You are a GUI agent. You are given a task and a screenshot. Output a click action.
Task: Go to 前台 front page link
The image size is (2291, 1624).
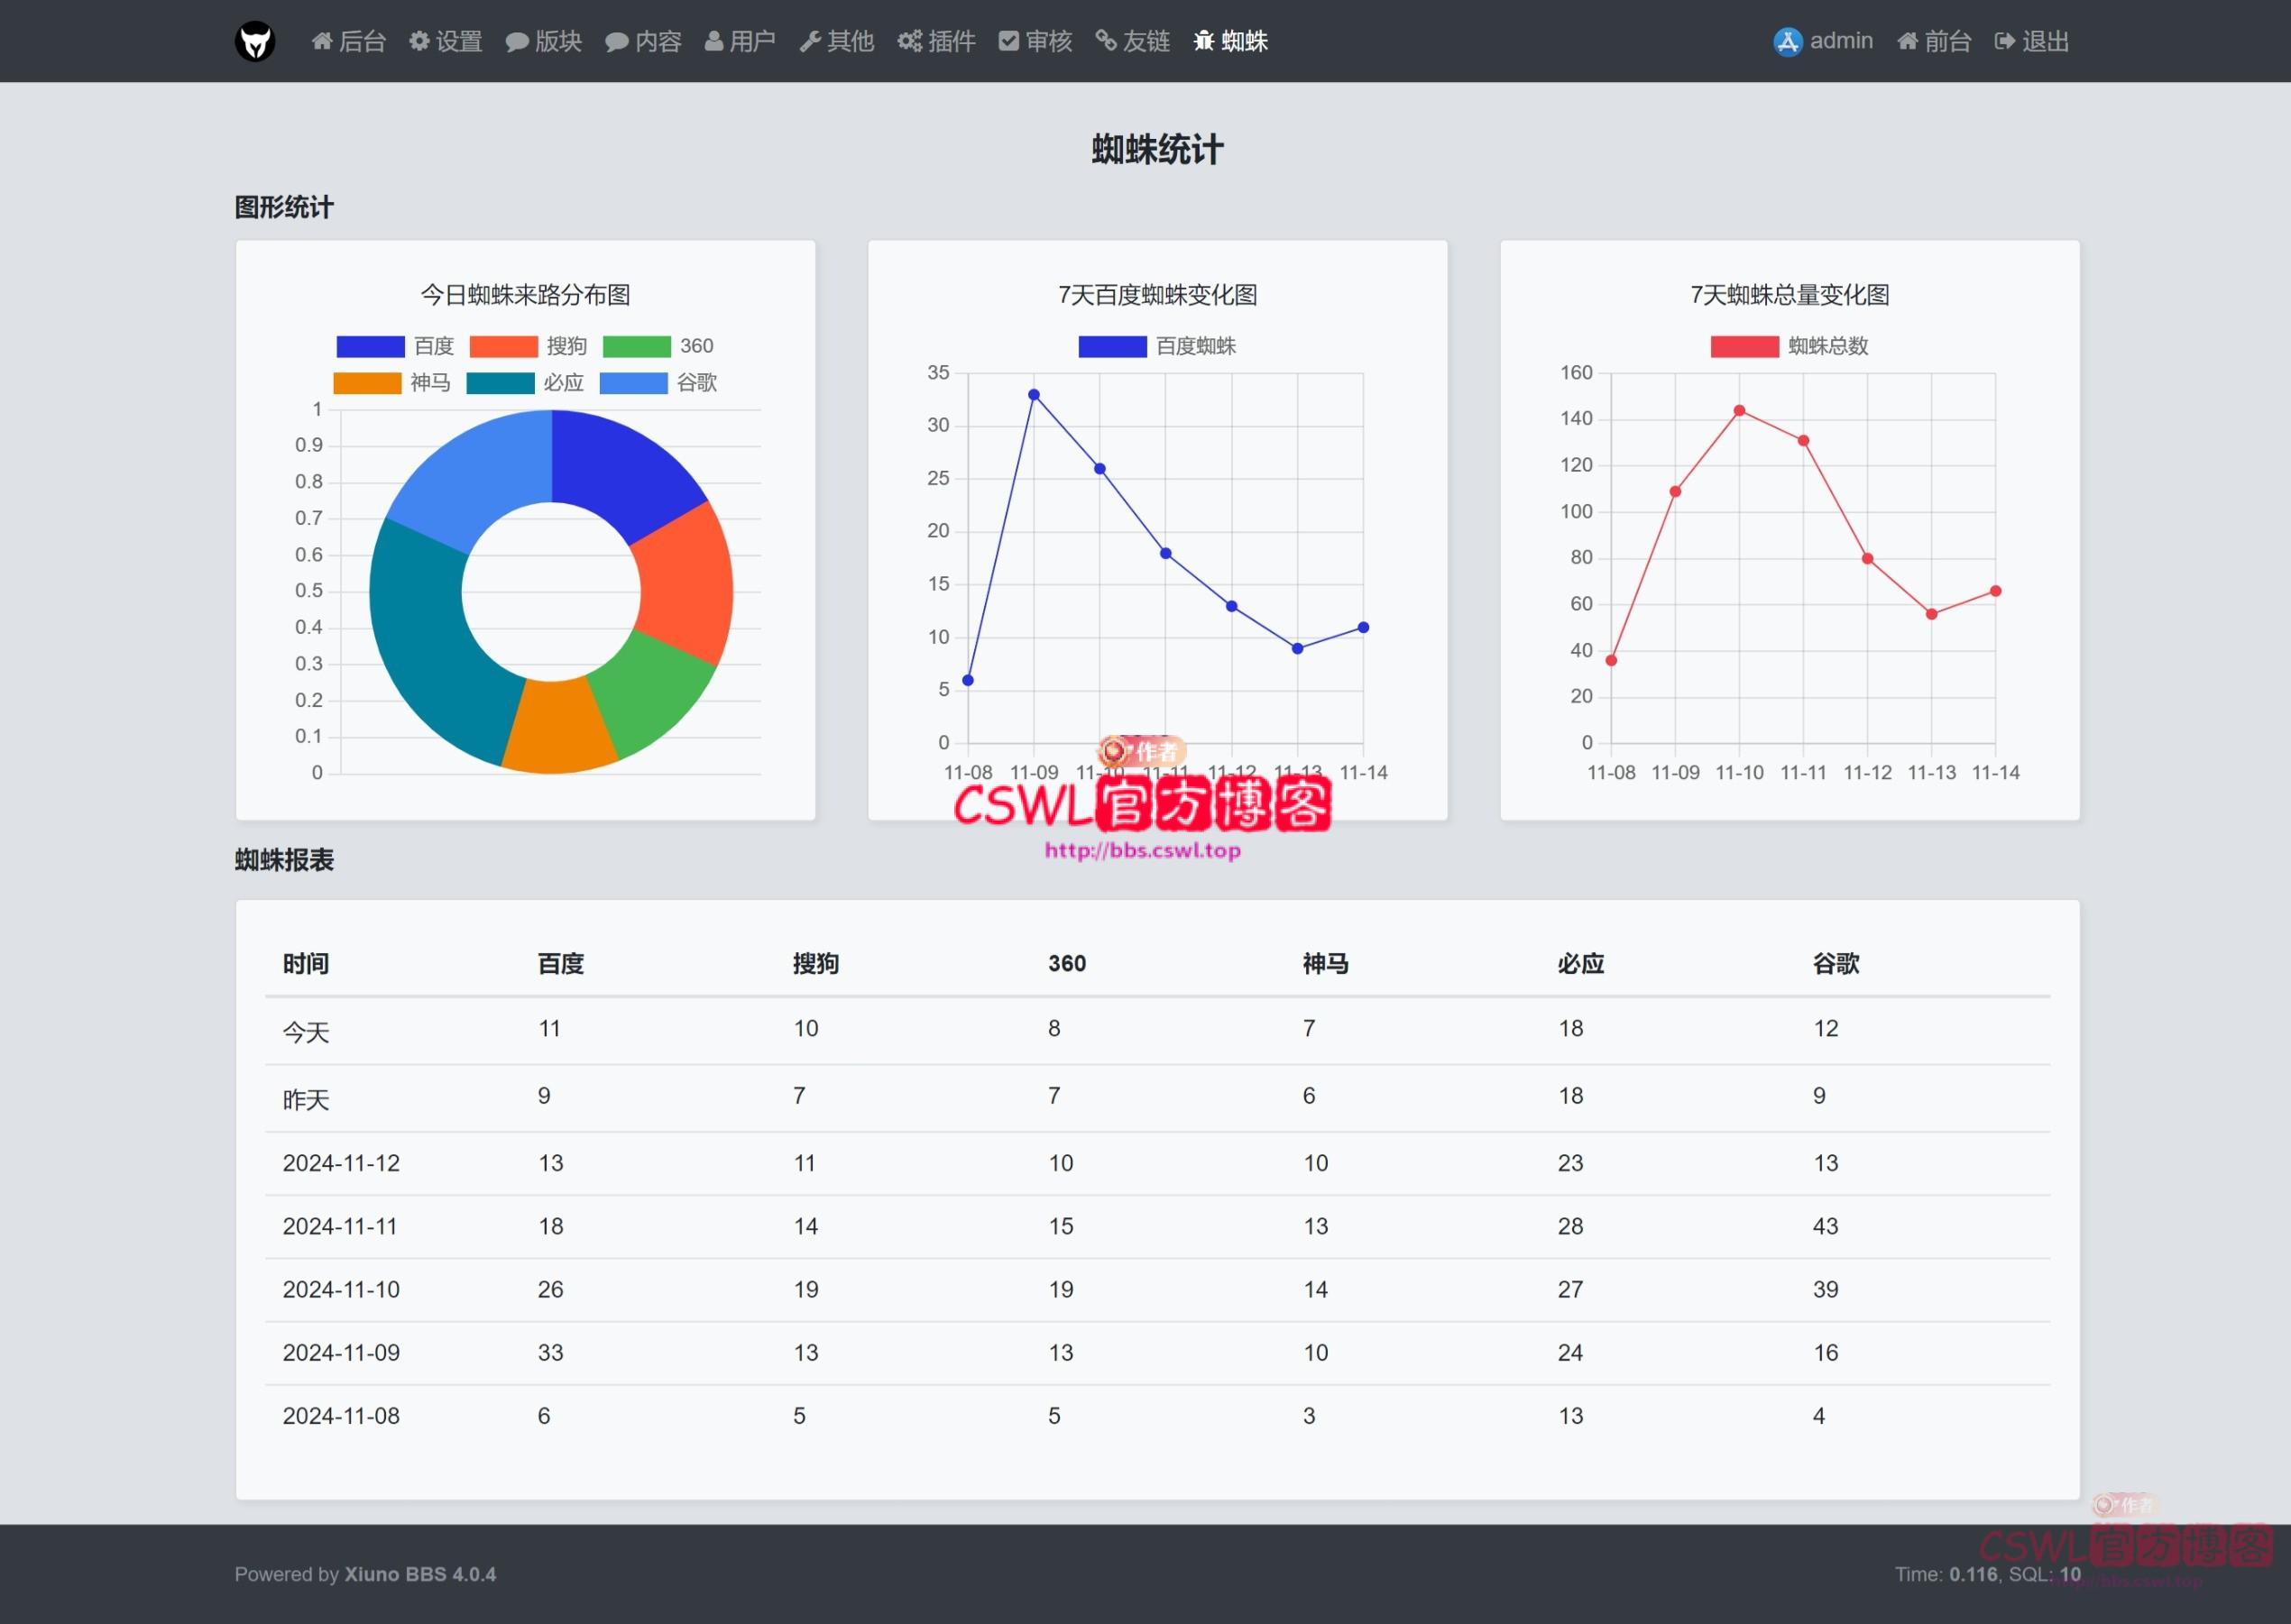point(1934,41)
